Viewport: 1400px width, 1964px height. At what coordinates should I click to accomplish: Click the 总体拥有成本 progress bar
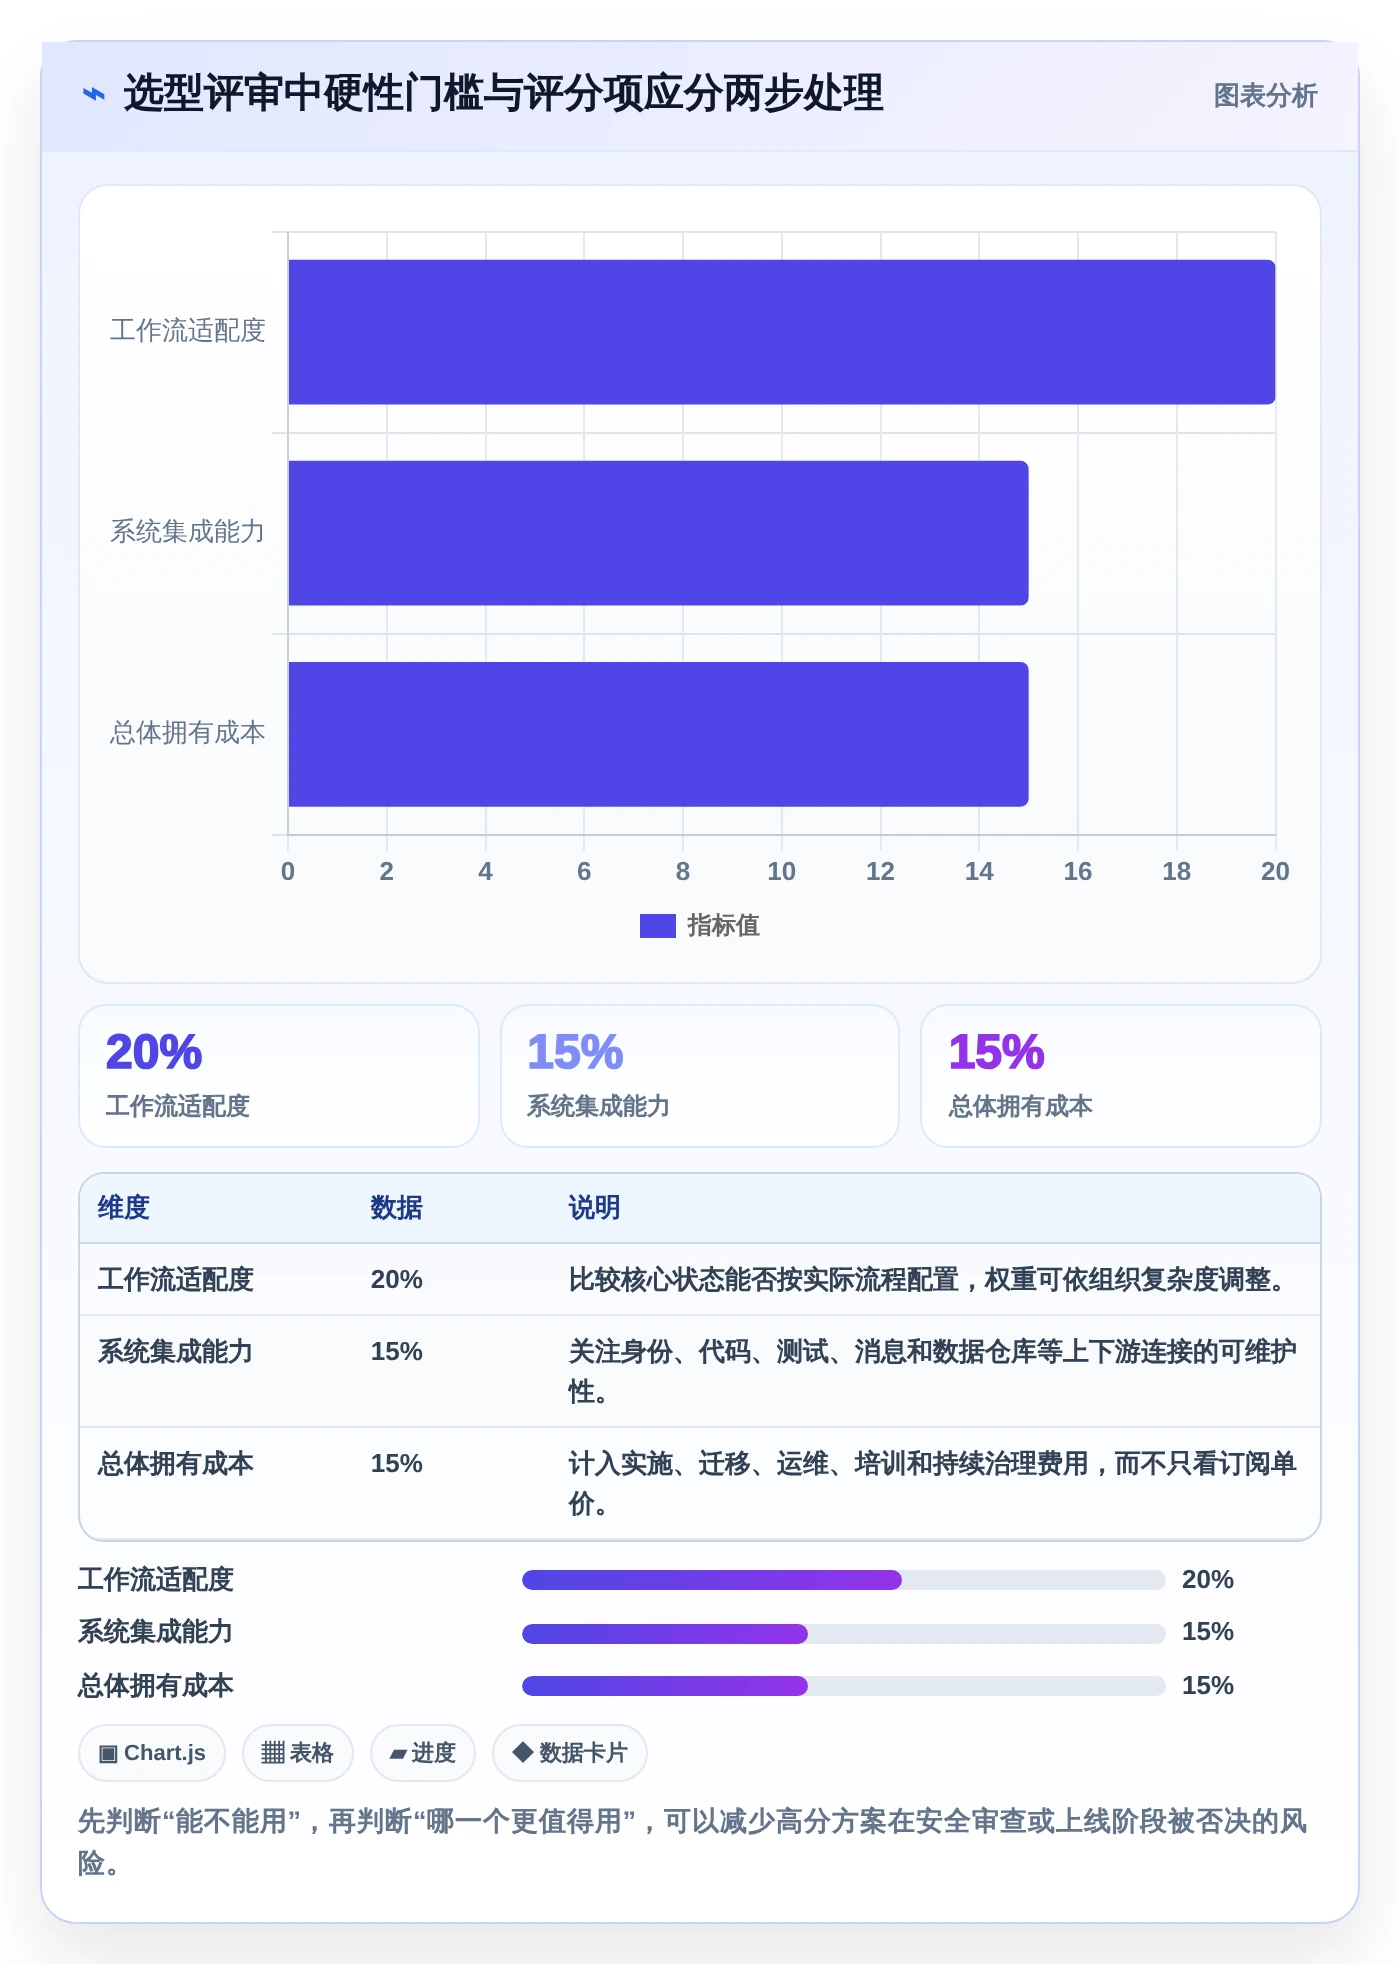(844, 1686)
